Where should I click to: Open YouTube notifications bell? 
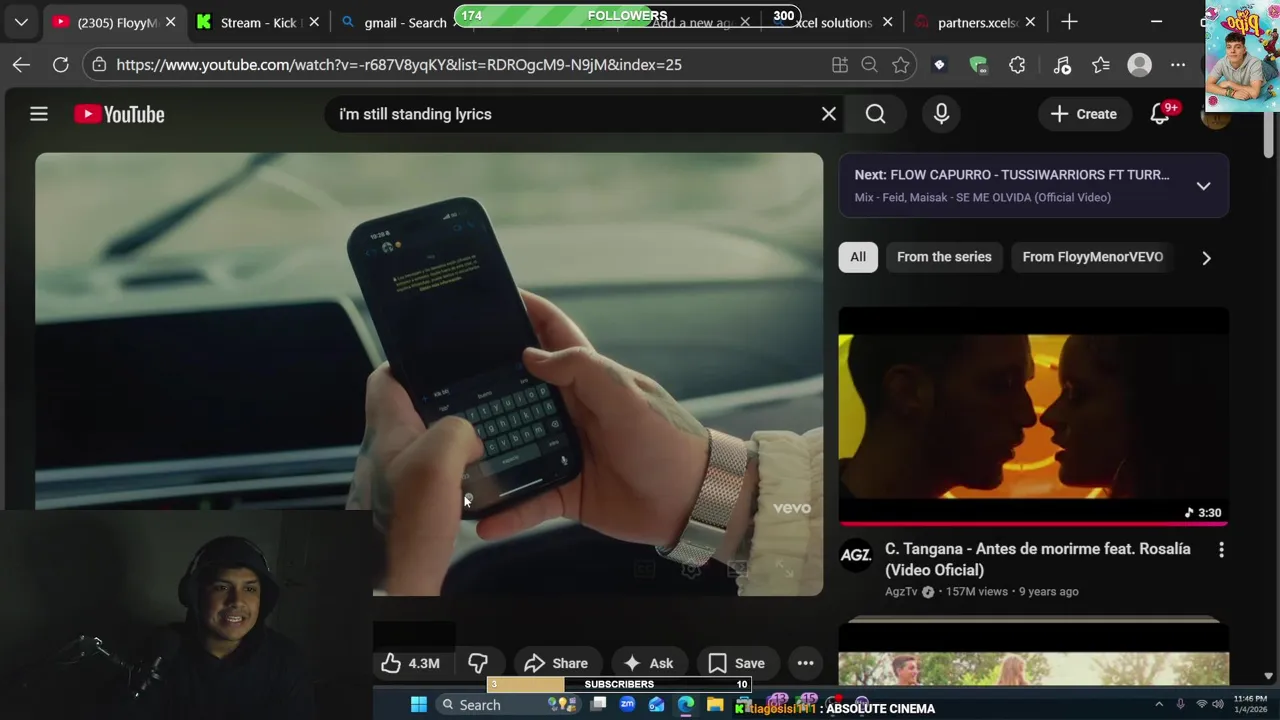(x=1160, y=114)
